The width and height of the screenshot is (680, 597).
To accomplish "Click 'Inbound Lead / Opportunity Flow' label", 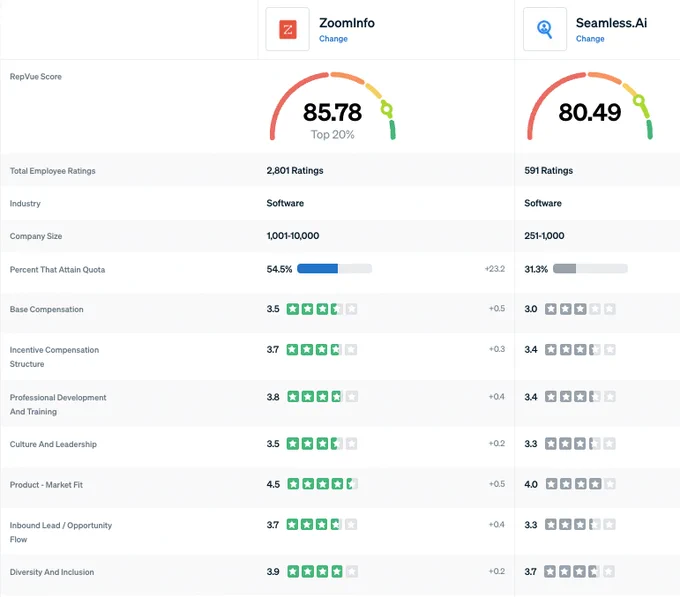I will (61, 532).
